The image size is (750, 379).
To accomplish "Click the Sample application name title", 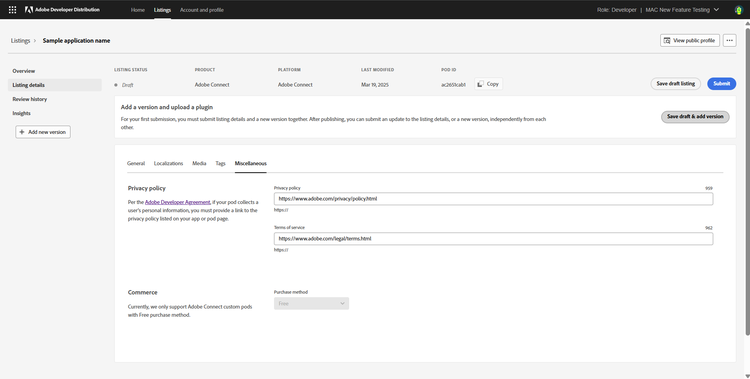I will pos(77,41).
